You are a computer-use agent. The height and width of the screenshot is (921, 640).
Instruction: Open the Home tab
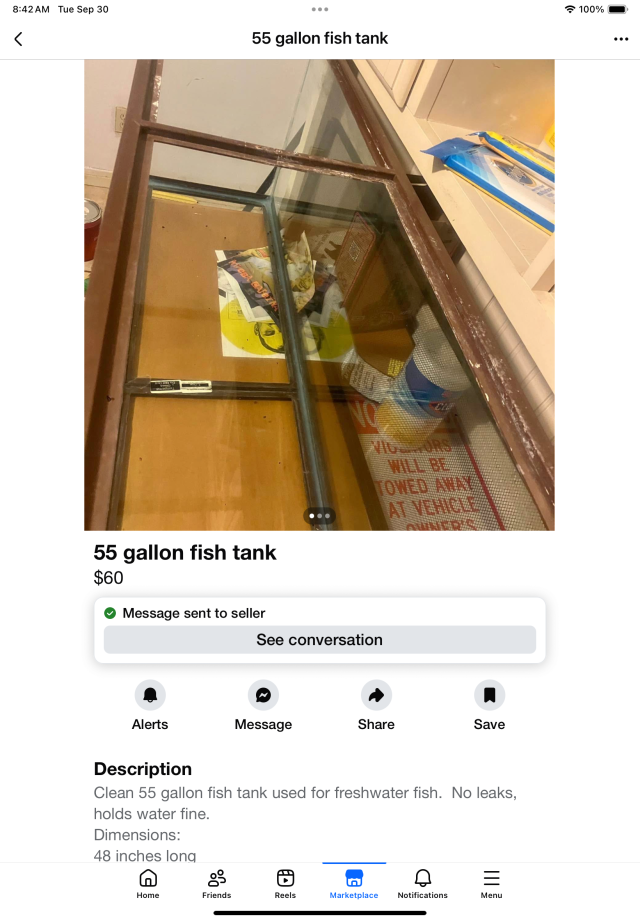[x=148, y=883]
